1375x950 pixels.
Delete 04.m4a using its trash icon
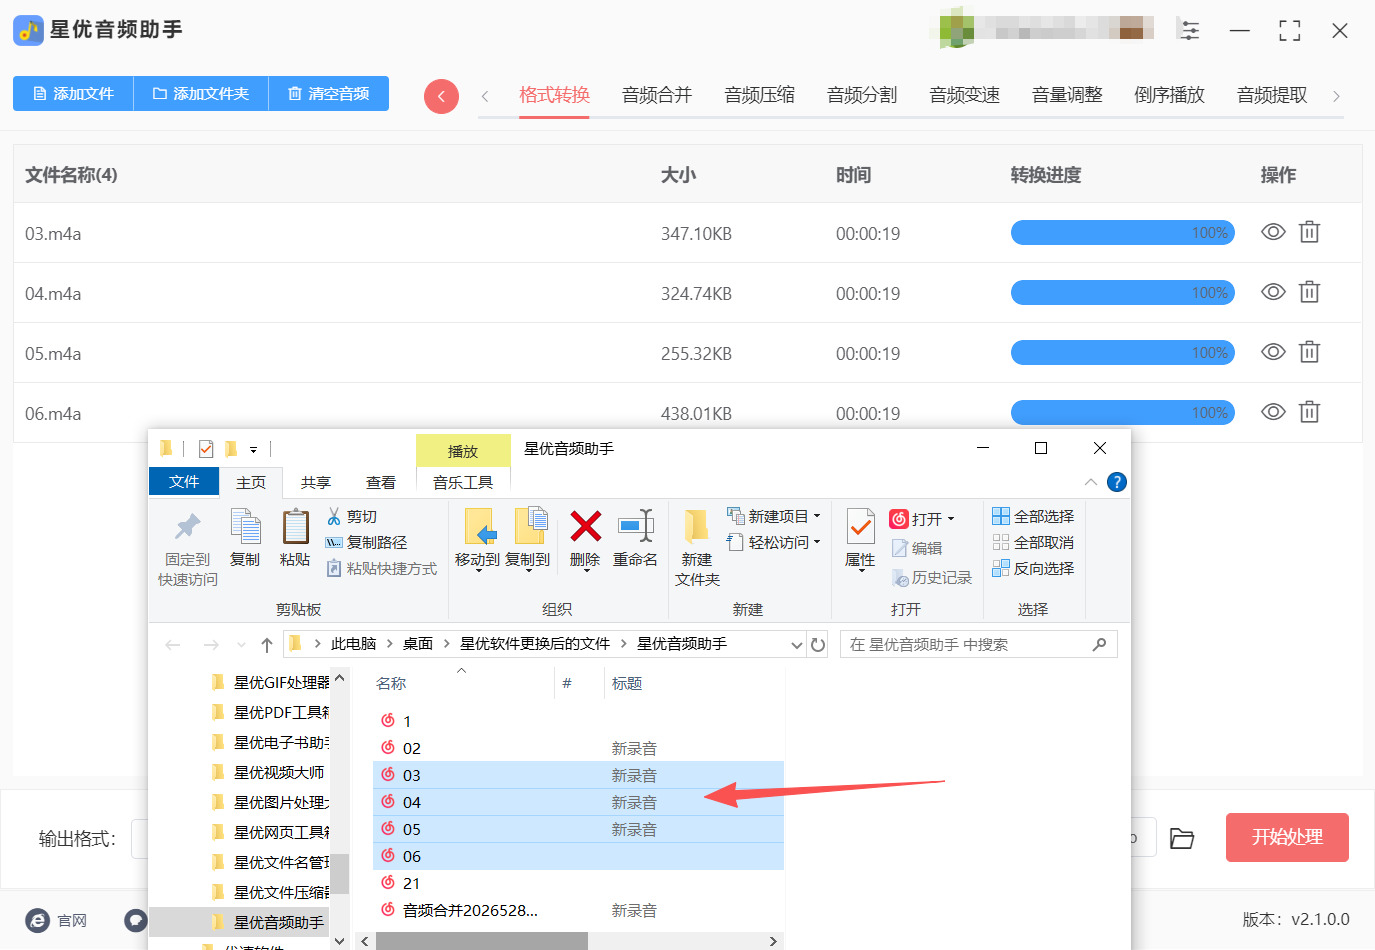pyautogui.click(x=1309, y=292)
